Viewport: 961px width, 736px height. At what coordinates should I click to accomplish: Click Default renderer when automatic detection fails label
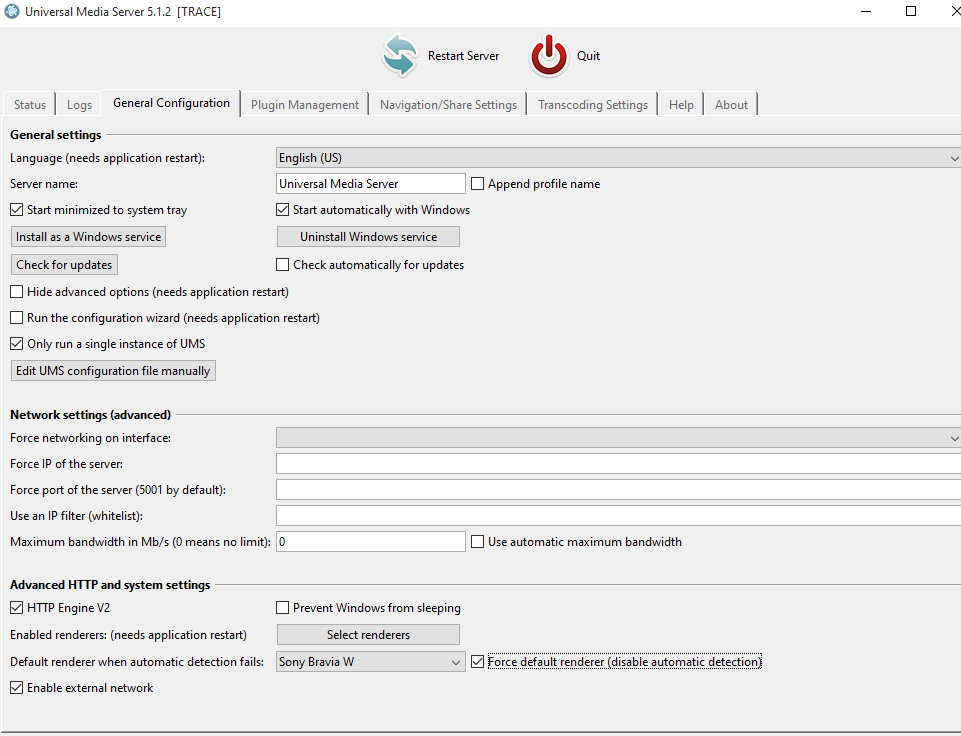point(137,662)
